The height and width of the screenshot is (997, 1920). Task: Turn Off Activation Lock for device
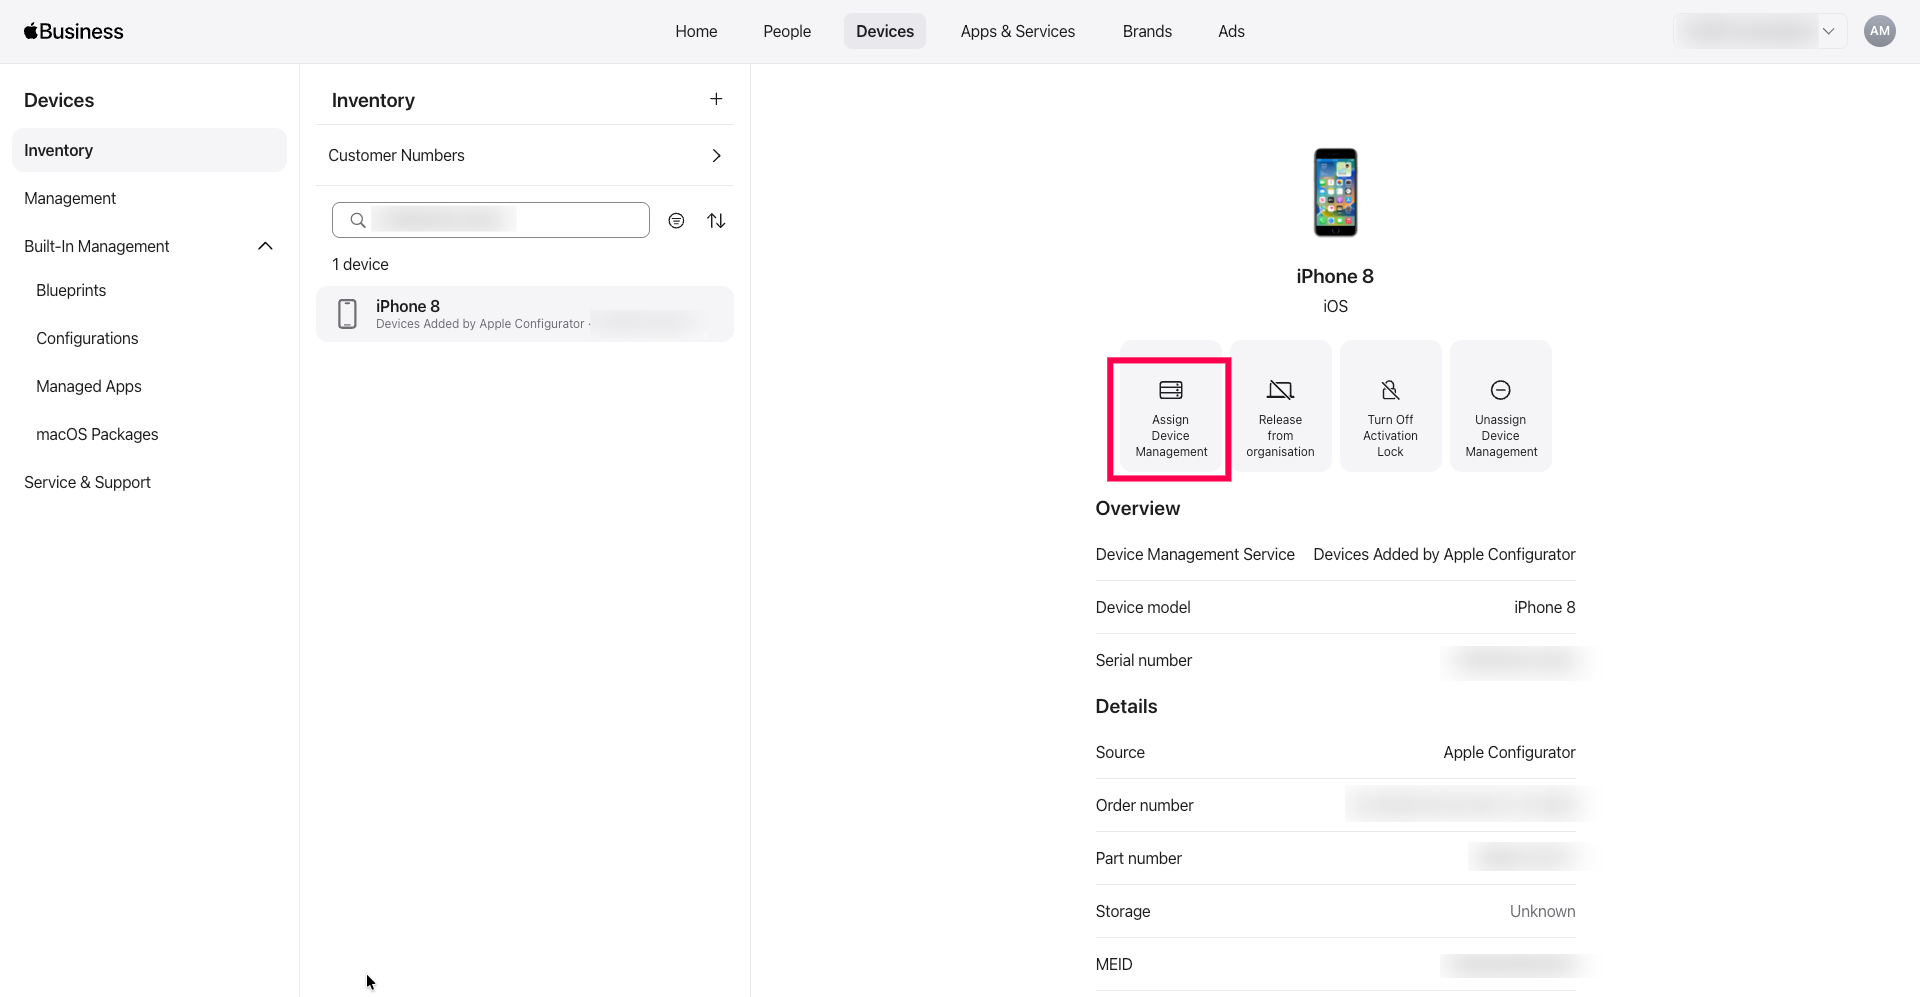tap(1390, 406)
